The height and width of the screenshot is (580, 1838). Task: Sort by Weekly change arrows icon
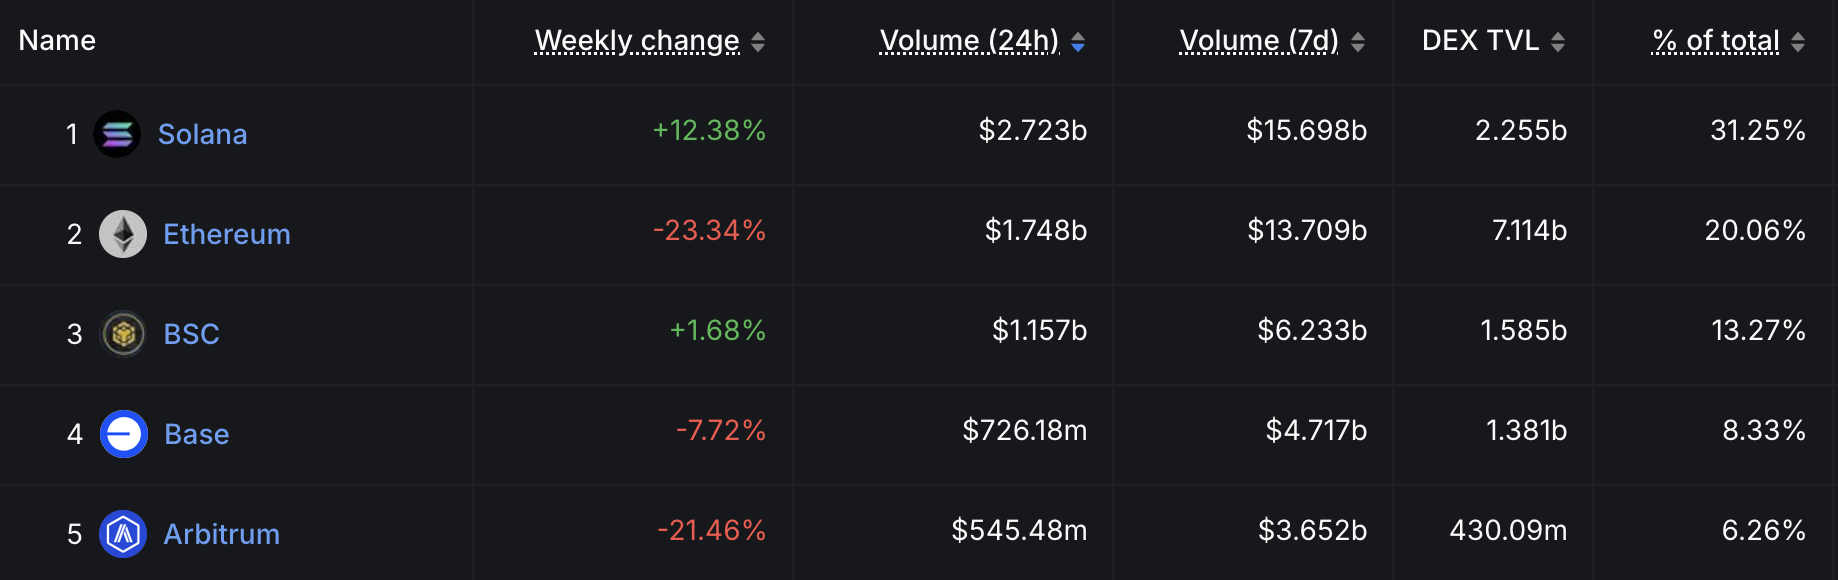click(x=758, y=42)
